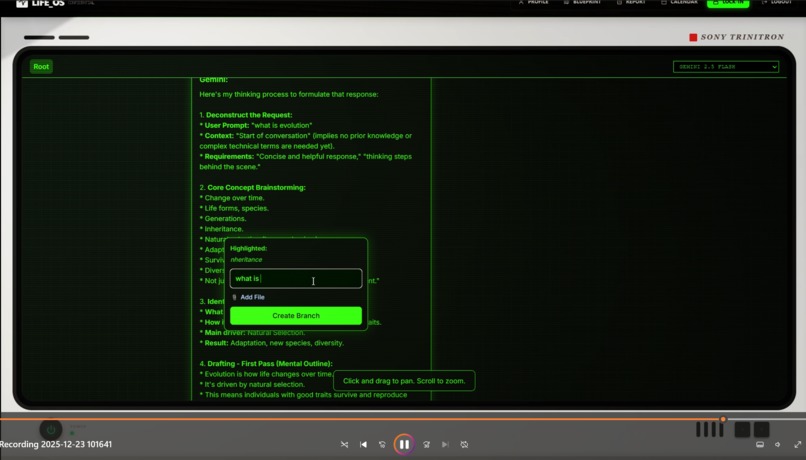Click the Create Branch button
This screenshot has height=460, width=806.
pos(296,316)
